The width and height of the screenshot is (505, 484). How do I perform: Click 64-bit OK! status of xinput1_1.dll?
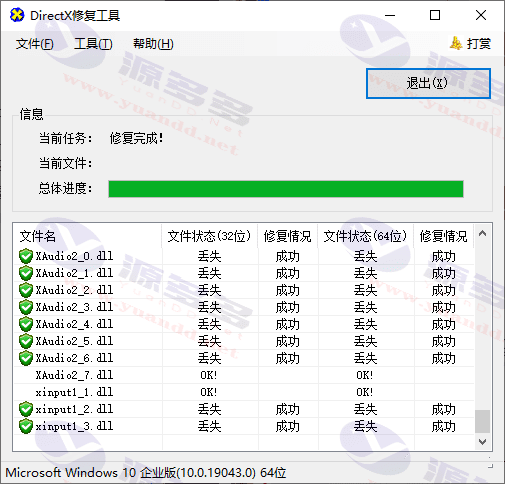(365, 392)
